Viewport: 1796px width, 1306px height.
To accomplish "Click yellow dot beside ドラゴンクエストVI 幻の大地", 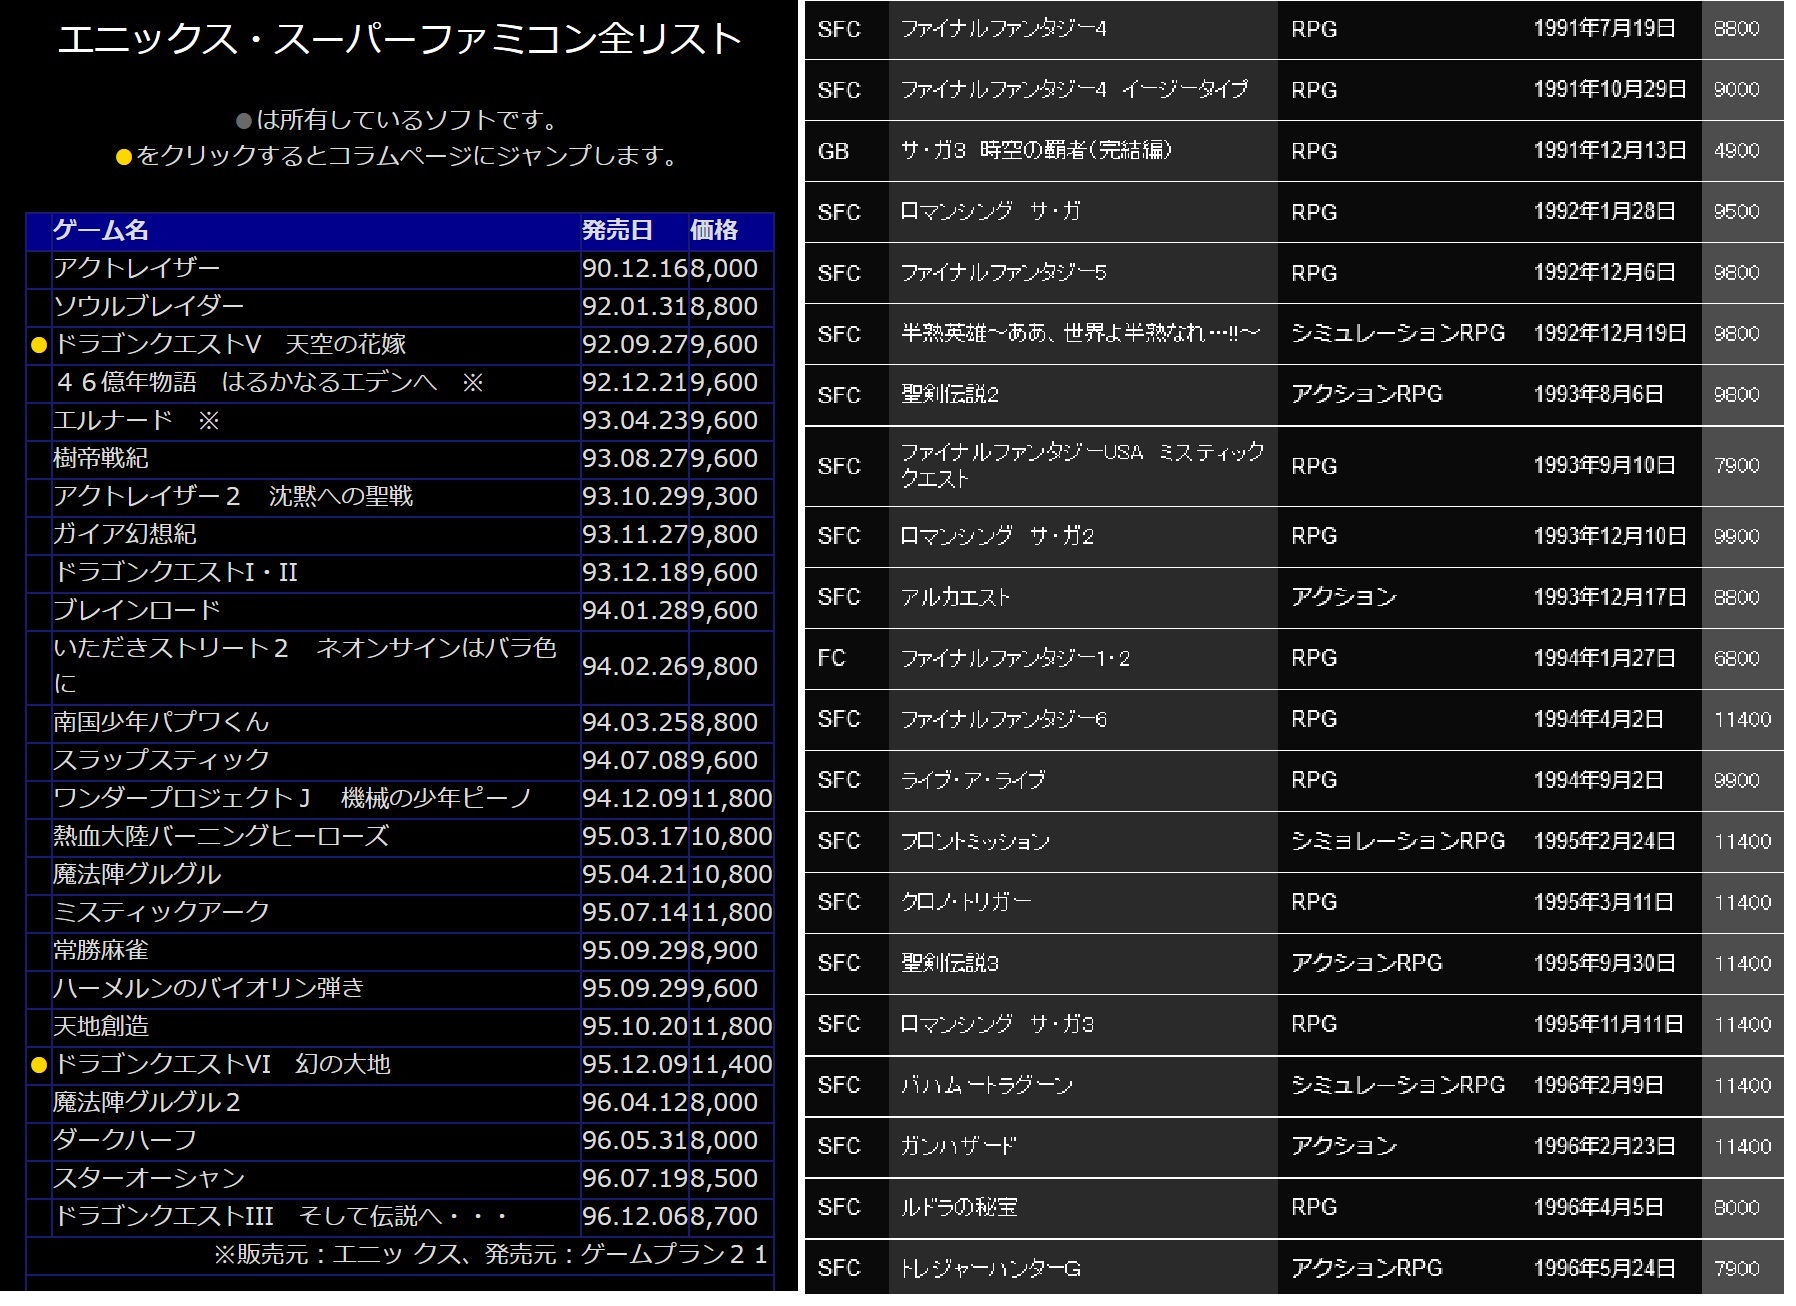I will pyautogui.click(x=39, y=1065).
